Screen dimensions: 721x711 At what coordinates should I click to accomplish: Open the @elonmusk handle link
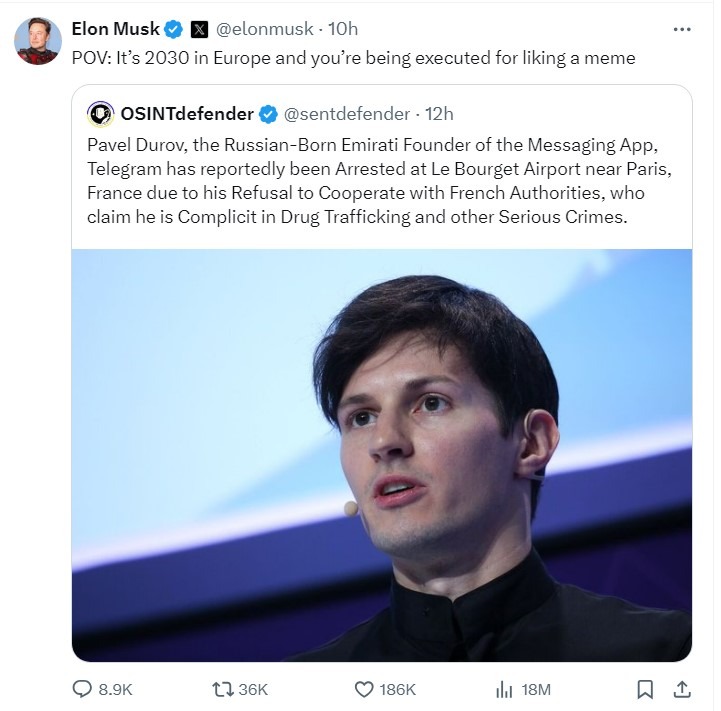coord(262,29)
